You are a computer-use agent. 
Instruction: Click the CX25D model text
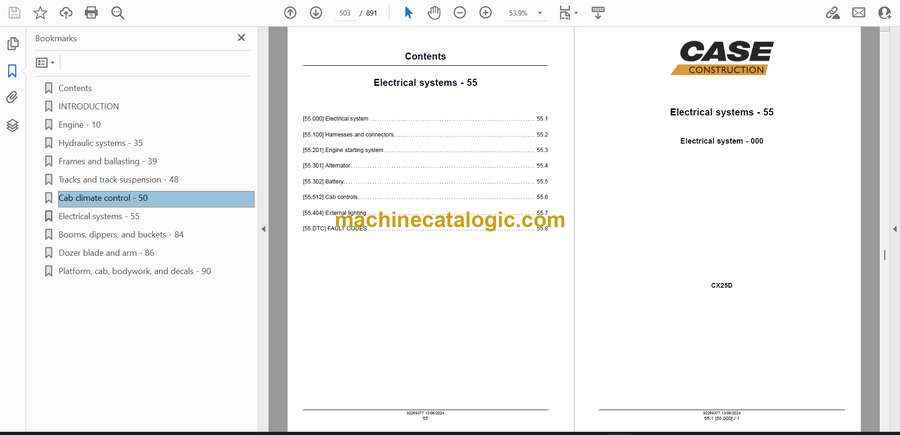tap(721, 285)
